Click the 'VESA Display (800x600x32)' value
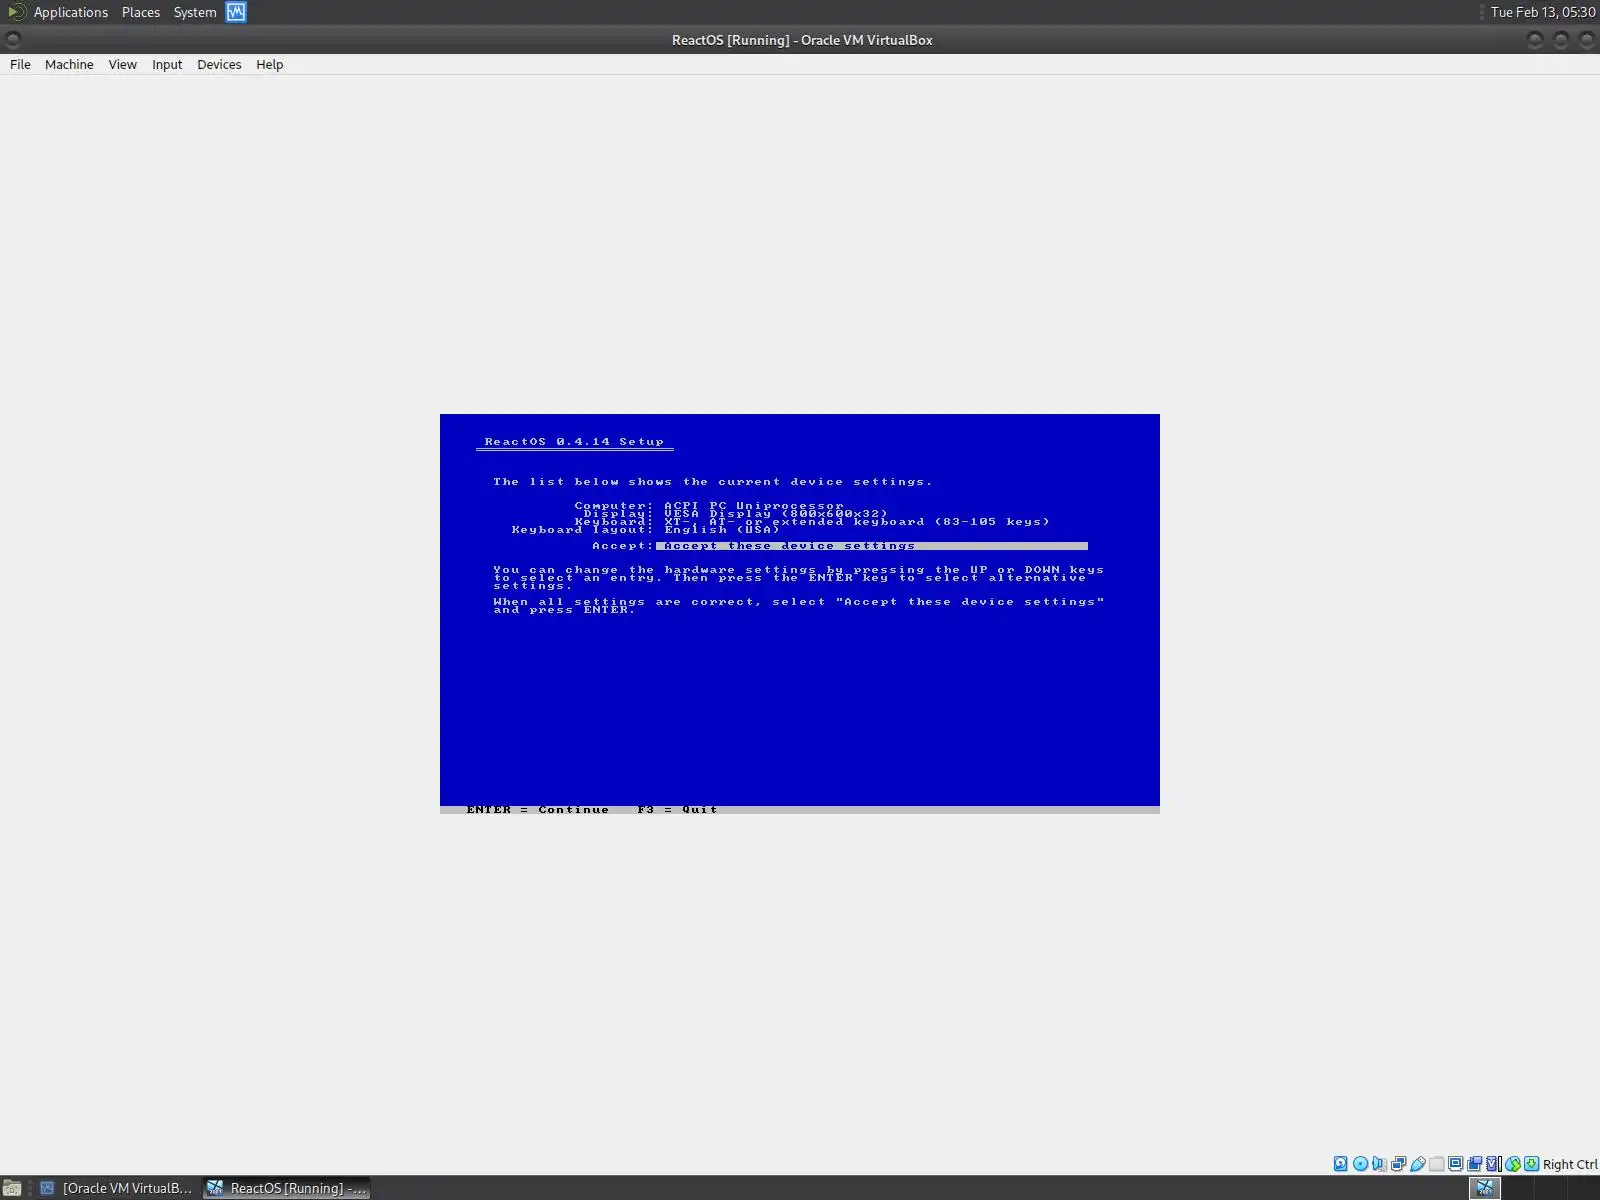Image resolution: width=1600 pixels, height=1200 pixels. (x=776, y=514)
